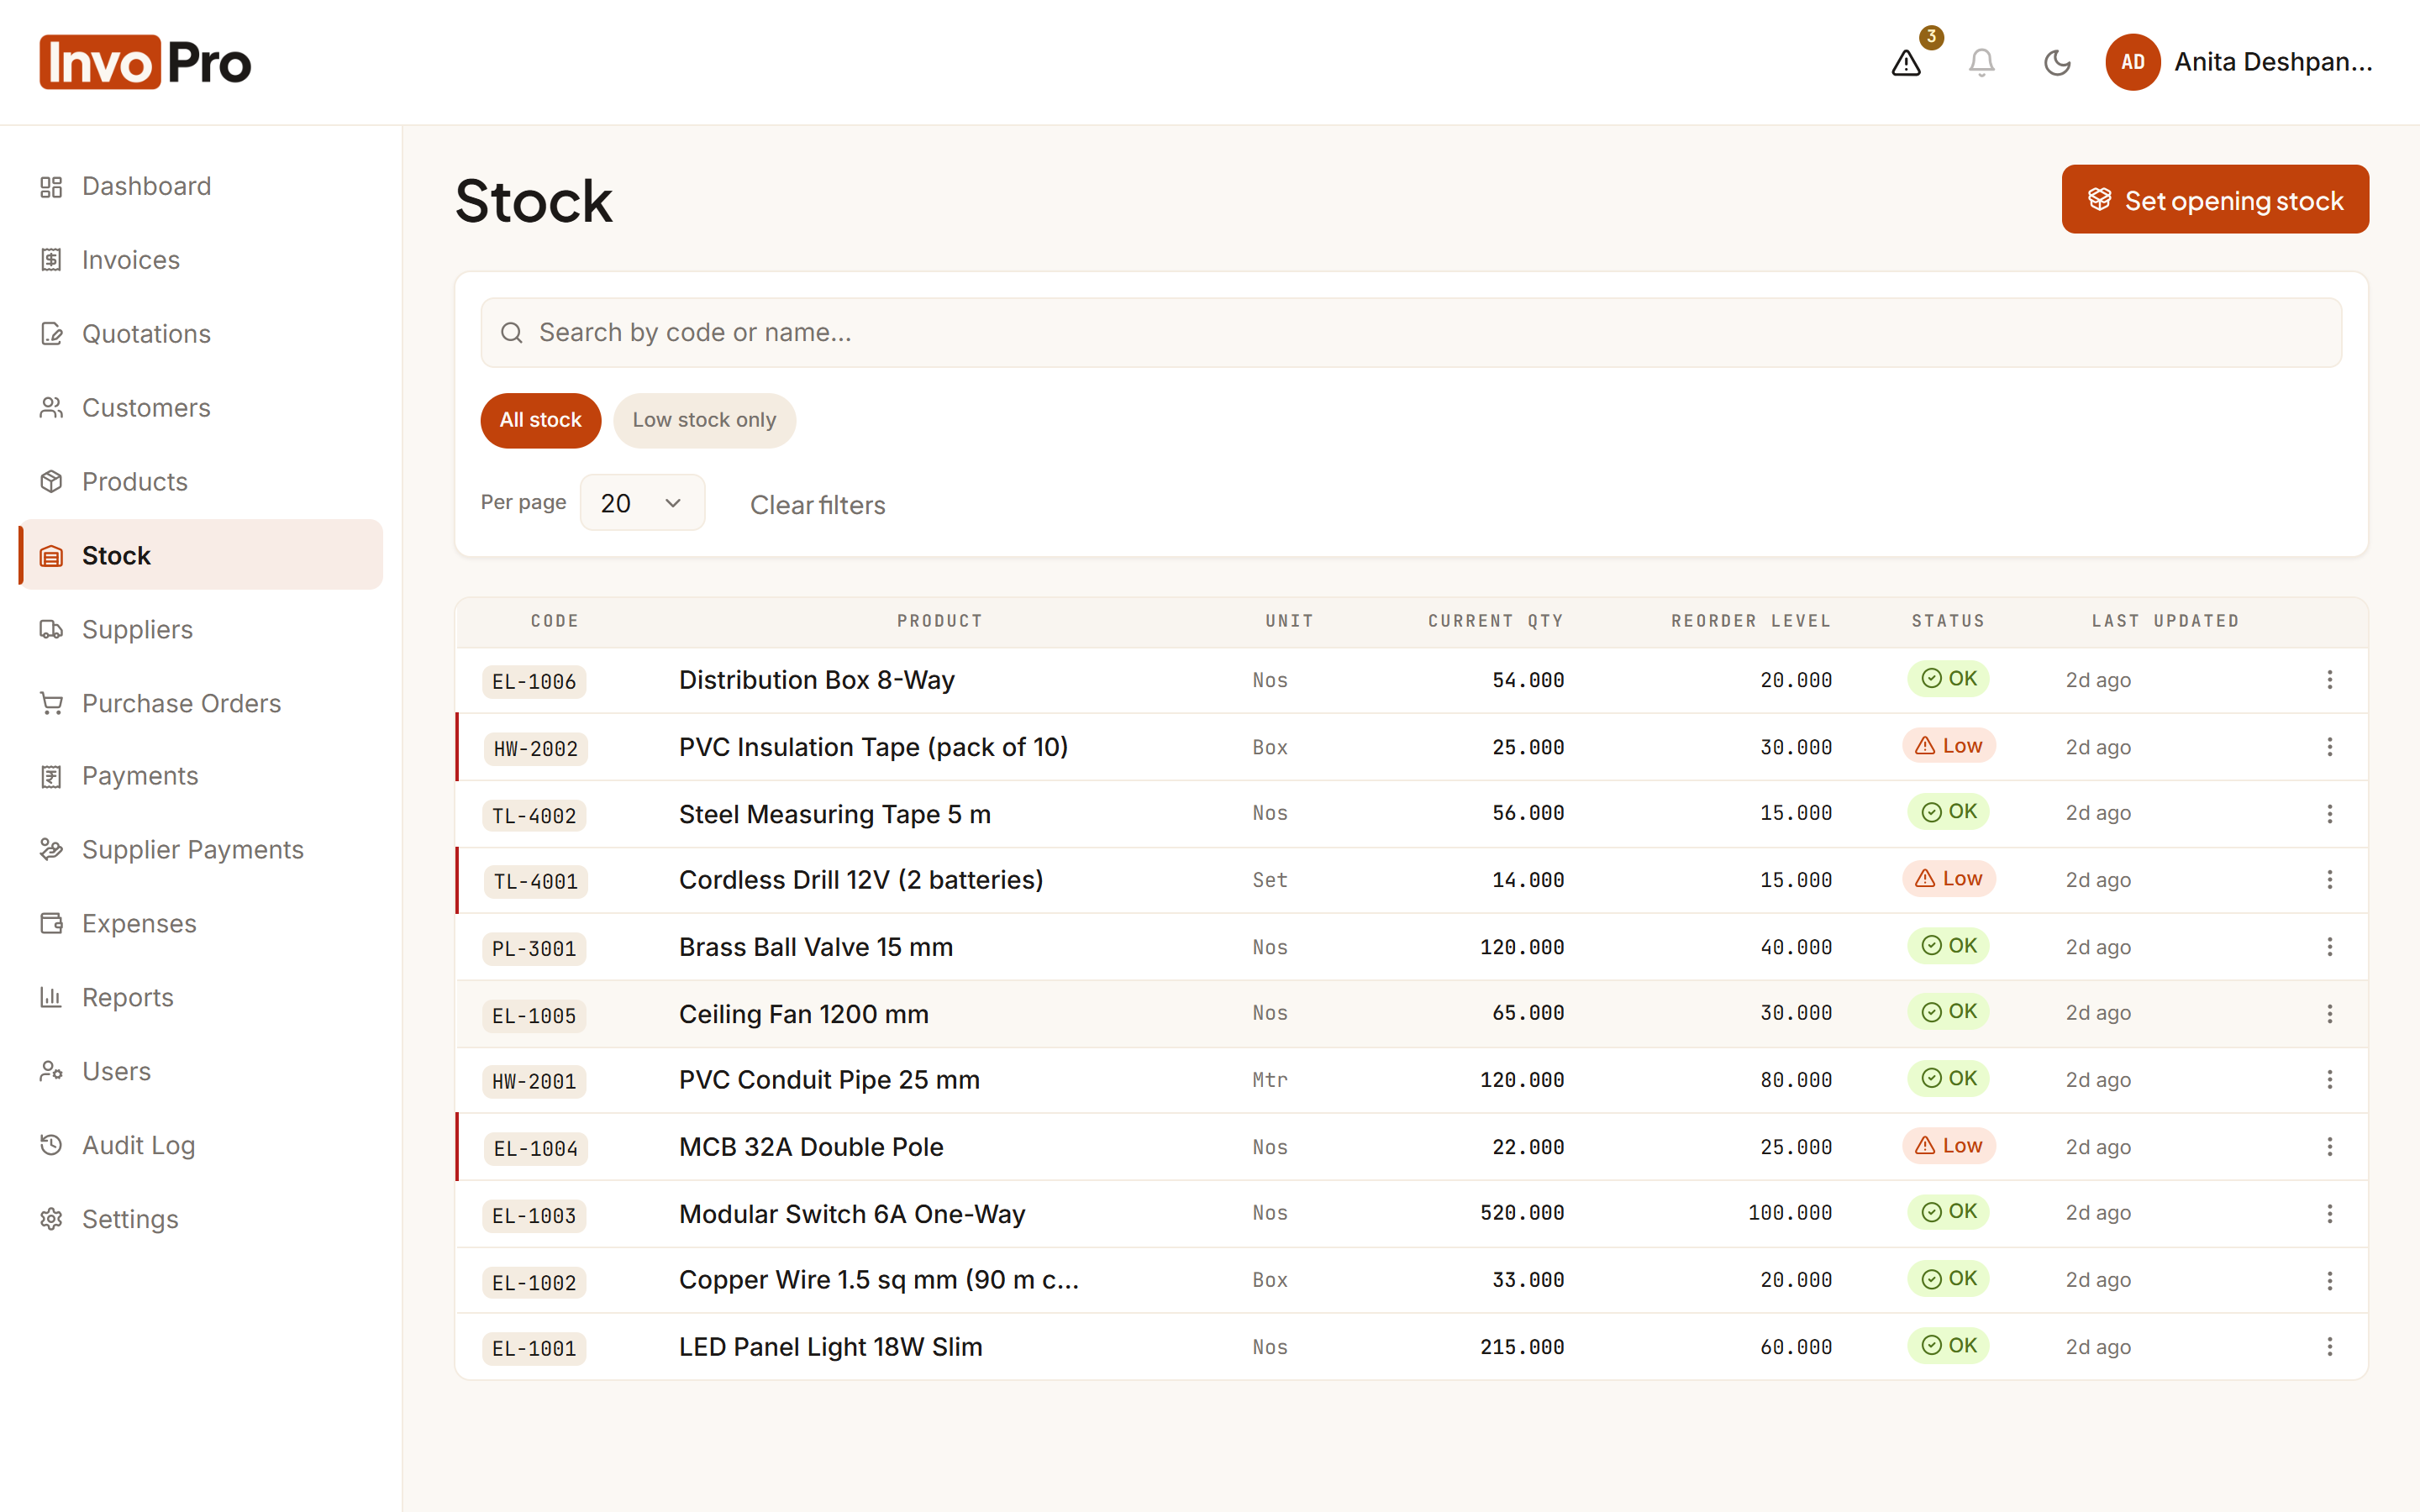
Task: Focus the Search by code or name field
Action: 1411,333
